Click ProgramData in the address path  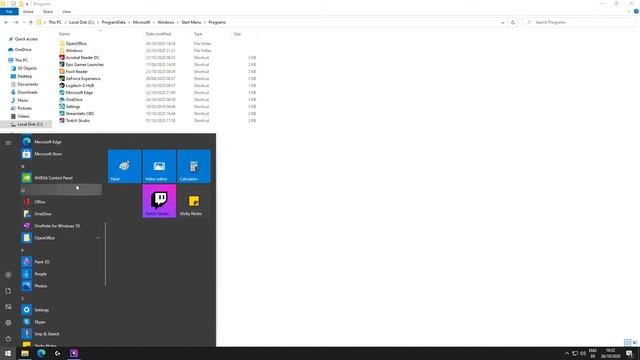pyautogui.click(x=113, y=22)
